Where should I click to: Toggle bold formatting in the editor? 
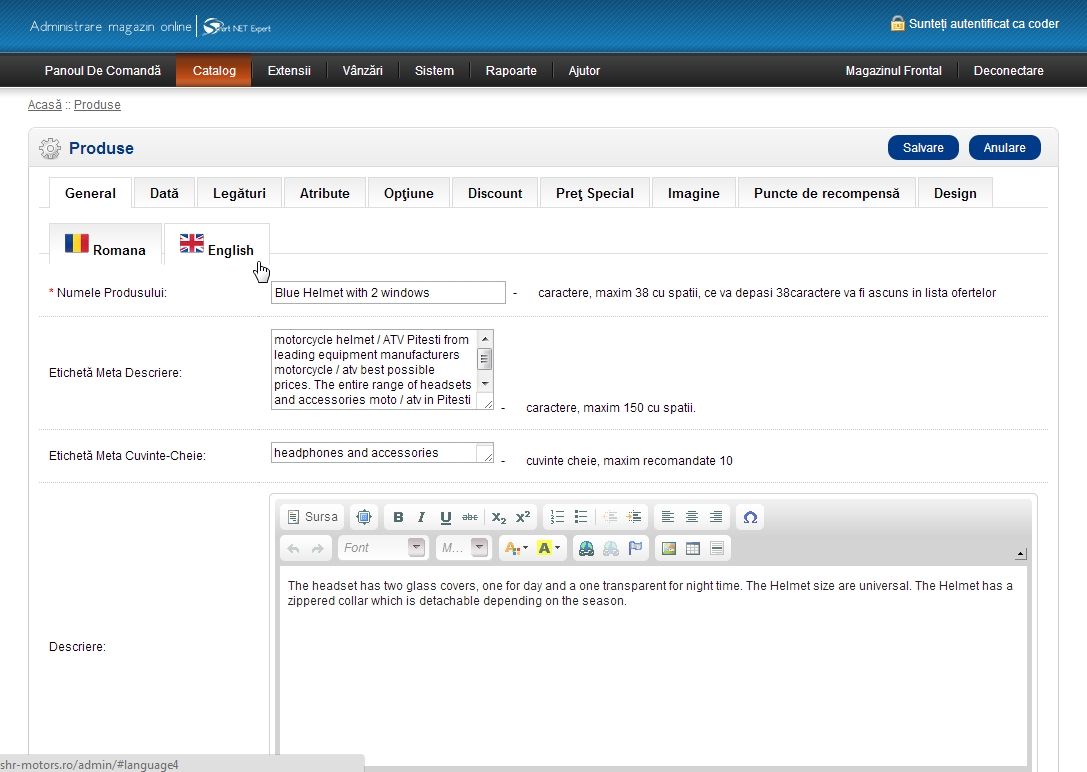coord(398,517)
